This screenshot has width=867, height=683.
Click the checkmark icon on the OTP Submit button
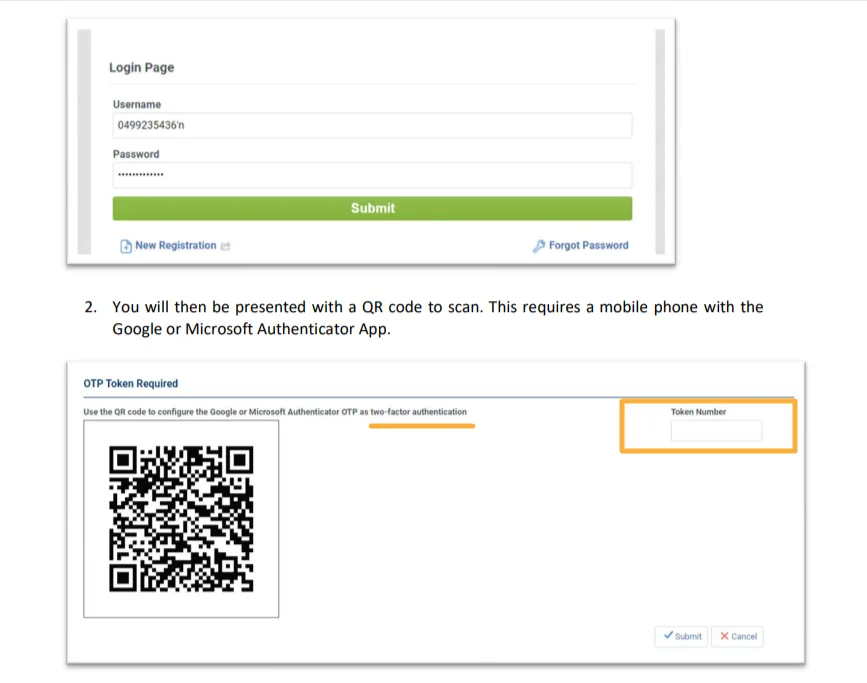point(668,635)
